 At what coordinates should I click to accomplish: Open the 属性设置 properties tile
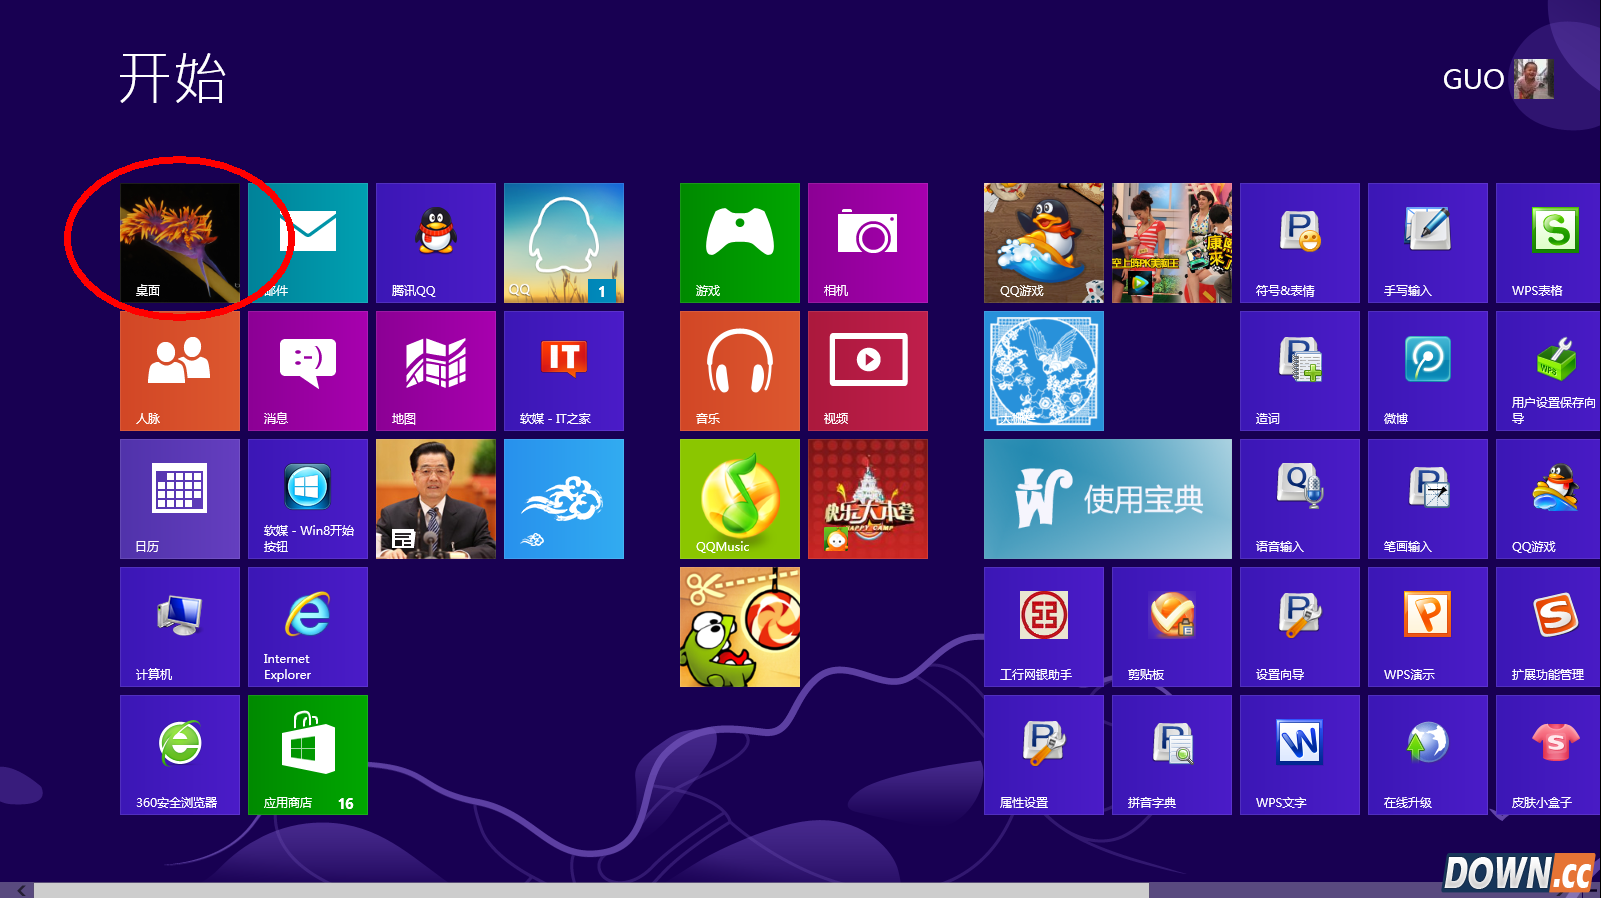[x=1044, y=755]
